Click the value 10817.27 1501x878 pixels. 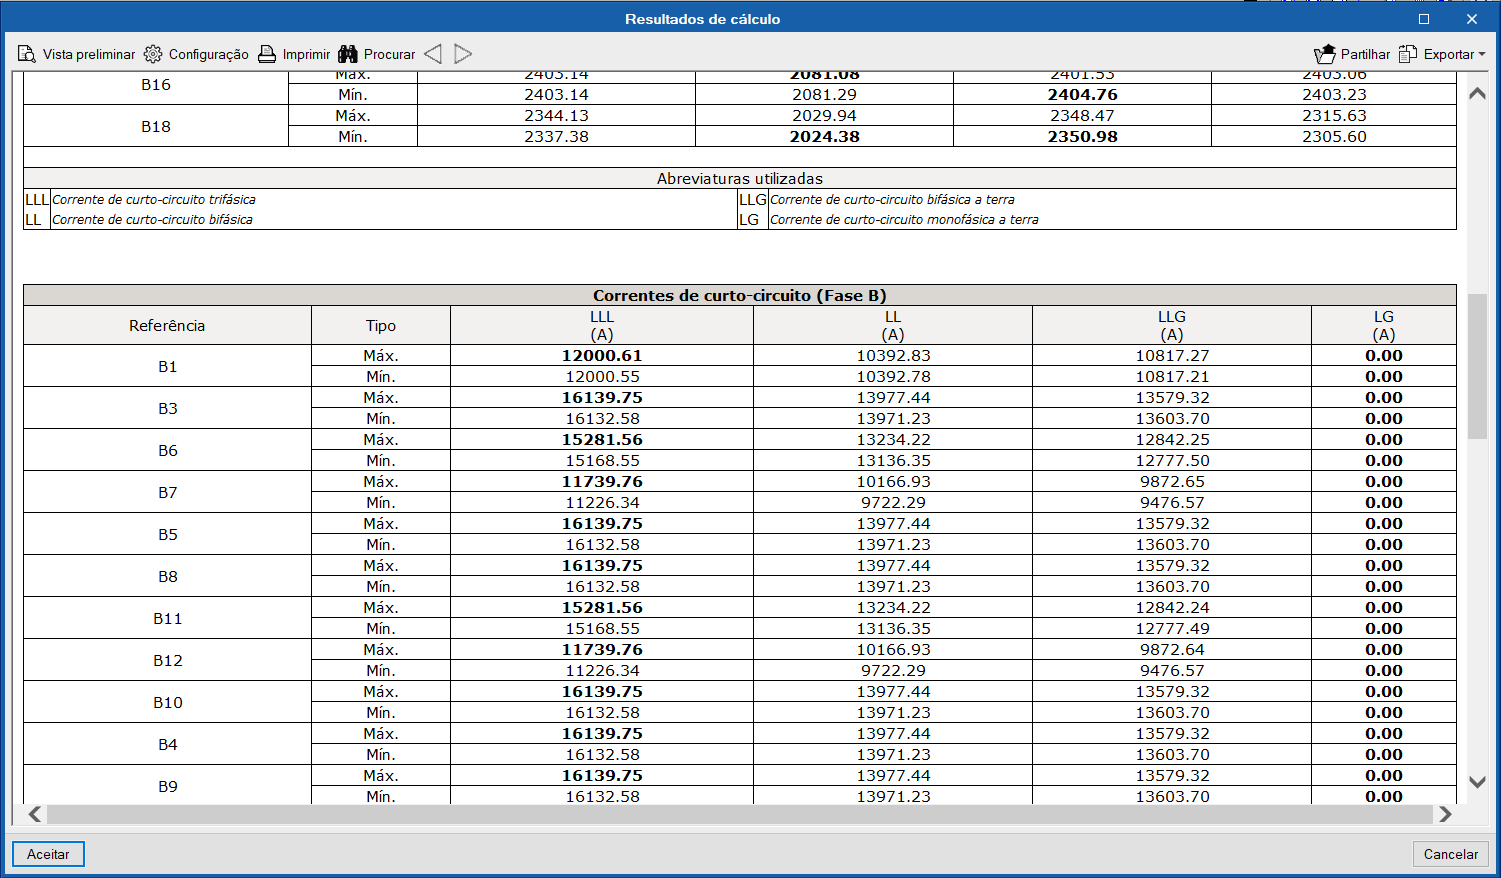pyautogui.click(x=1172, y=356)
